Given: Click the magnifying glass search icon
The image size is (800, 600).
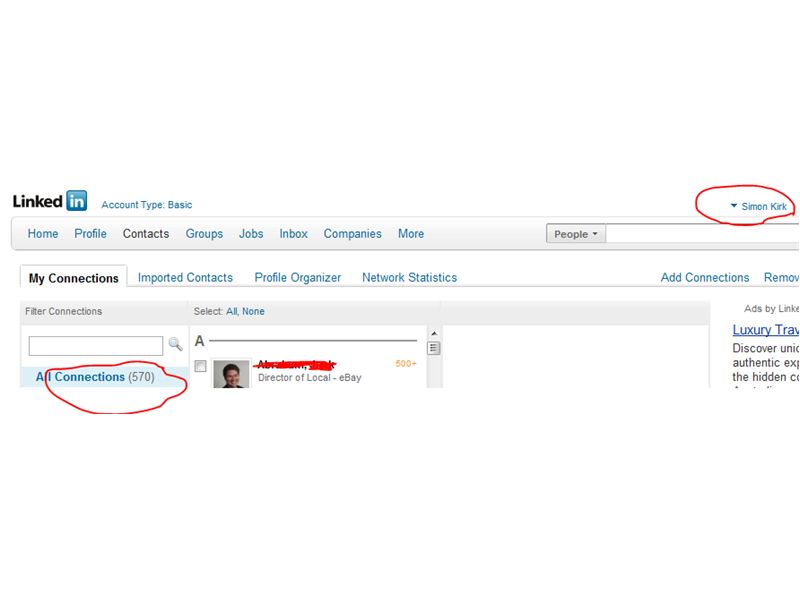Looking at the screenshot, I should point(176,344).
